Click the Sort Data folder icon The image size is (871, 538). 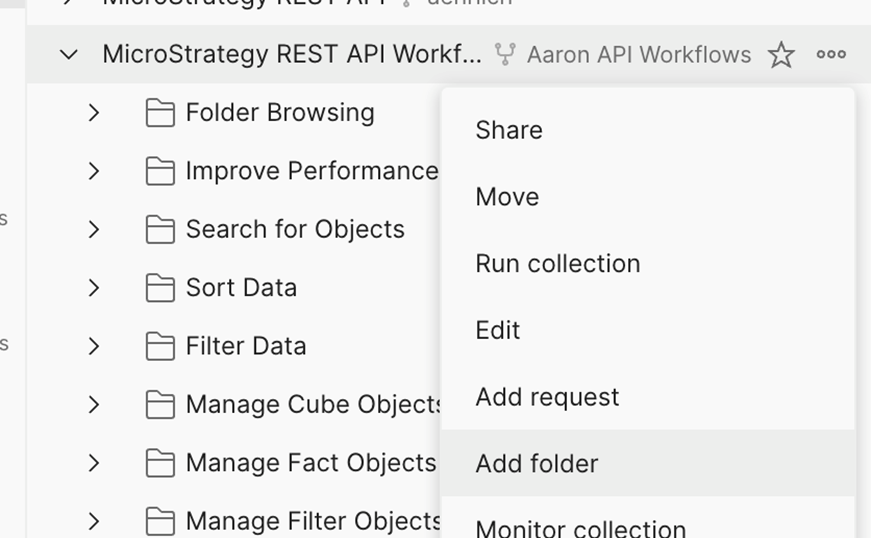coord(160,288)
